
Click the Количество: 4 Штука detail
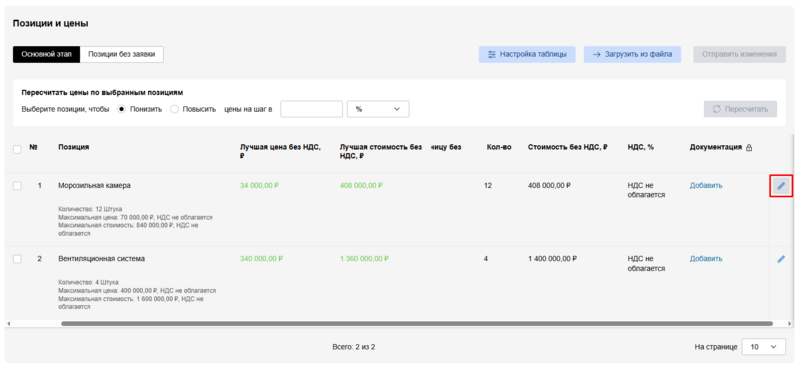click(x=88, y=282)
